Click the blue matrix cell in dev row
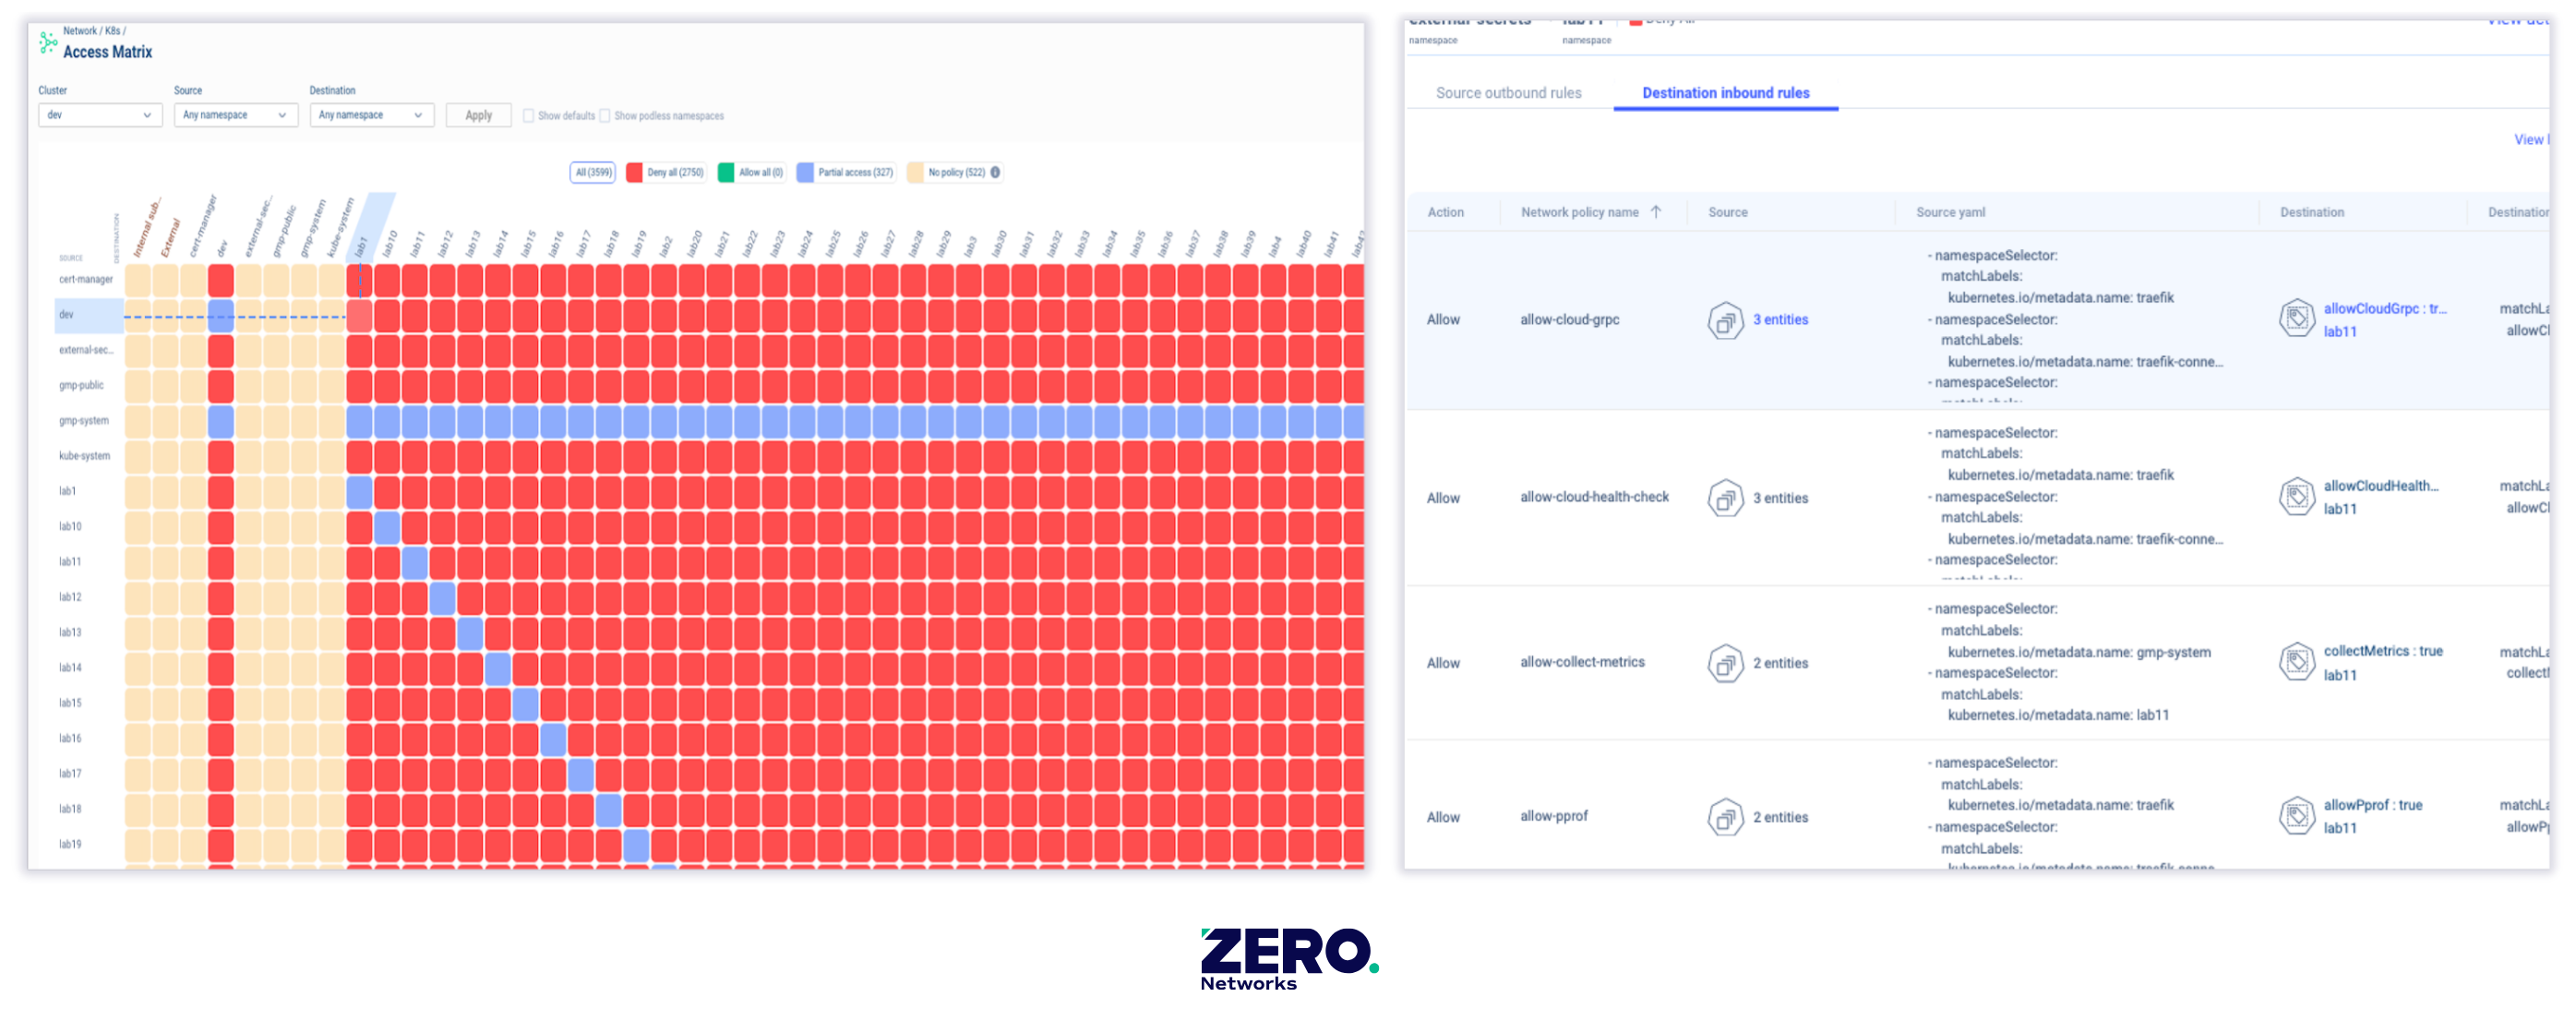This screenshot has width=2576, height=1009. click(x=221, y=315)
